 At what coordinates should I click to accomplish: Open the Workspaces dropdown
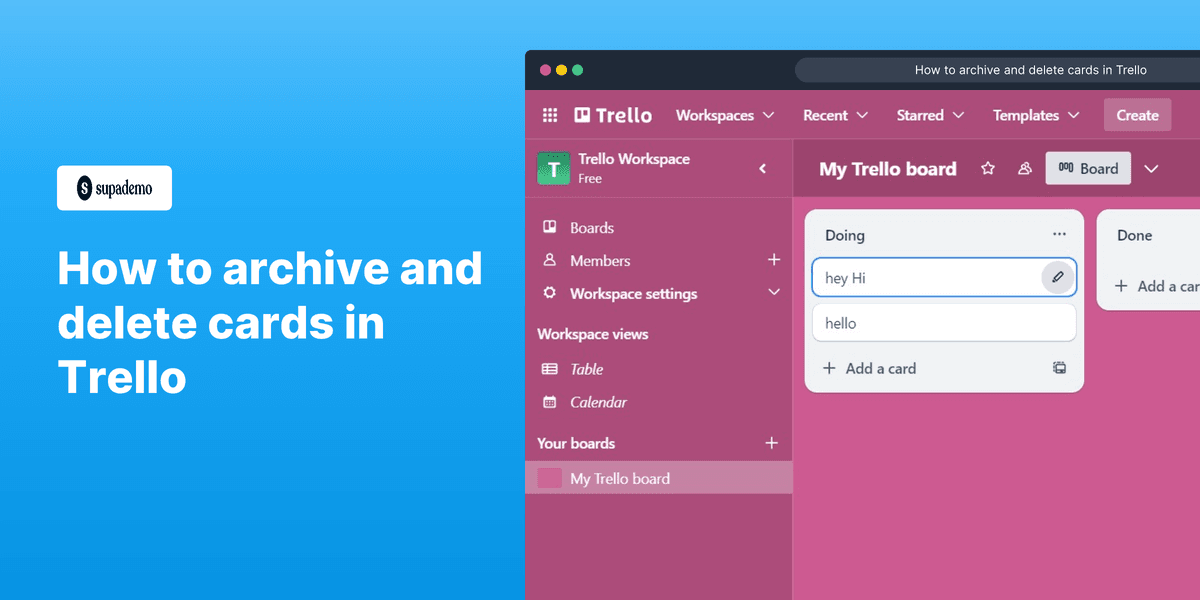(x=724, y=115)
